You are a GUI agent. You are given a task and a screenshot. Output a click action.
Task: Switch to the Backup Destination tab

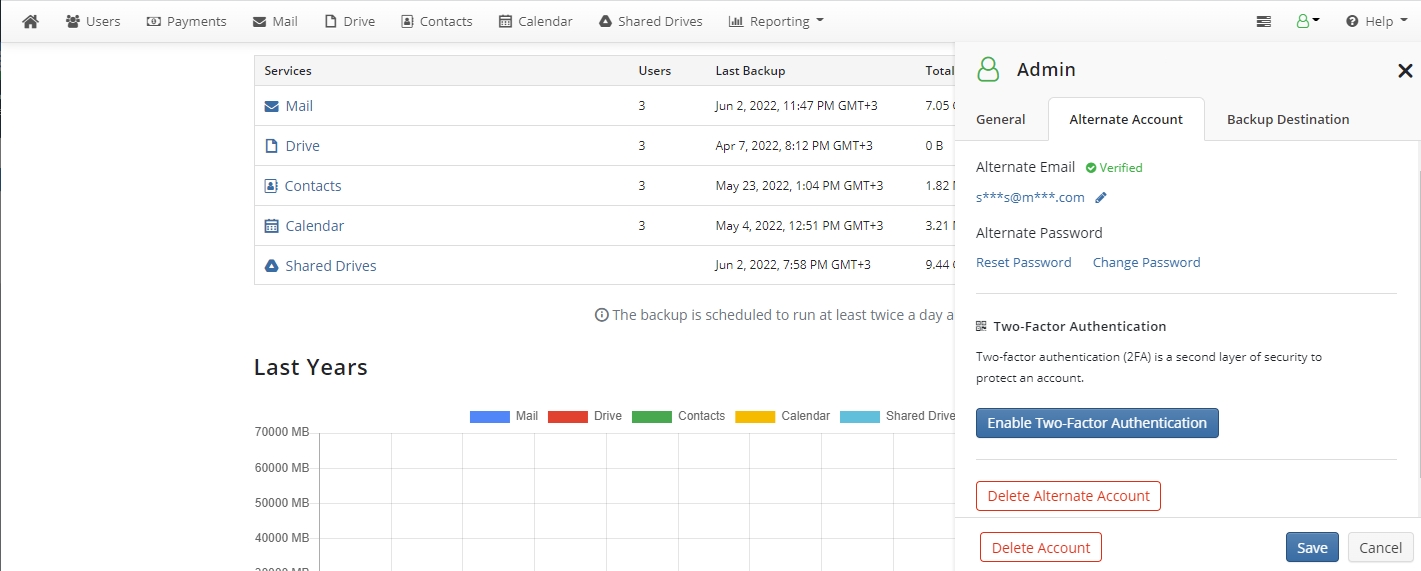click(1287, 119)
